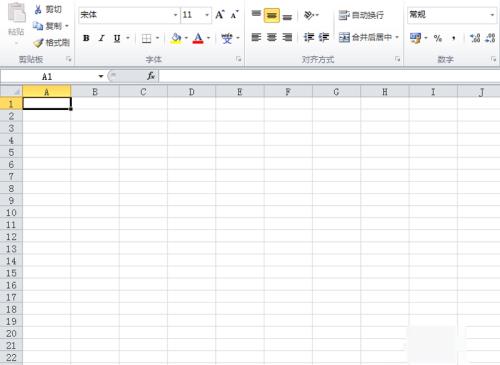Screen dimensions: 500x365
Task: Click the Select All corner button
Action: (11, 91)
